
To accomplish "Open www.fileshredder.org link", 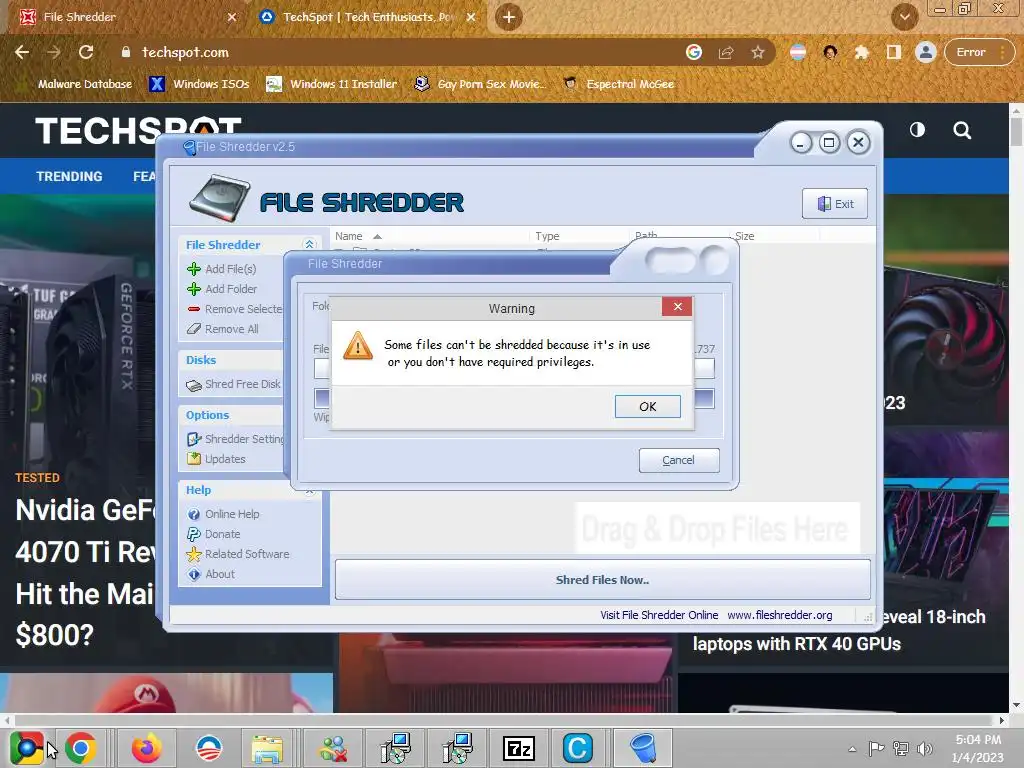I will [780, 615].
